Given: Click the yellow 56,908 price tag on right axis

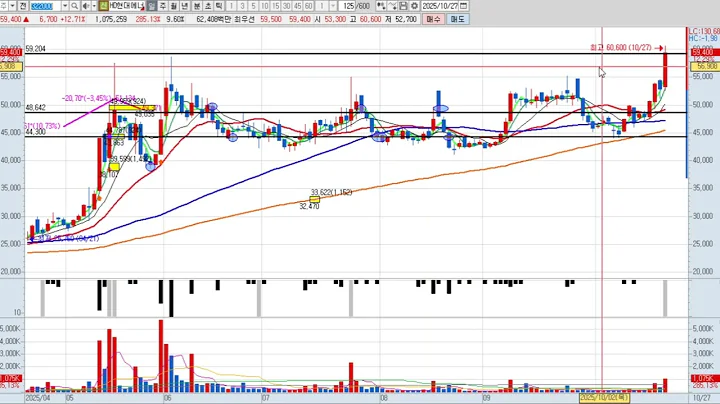Looking at the screenshot, I should point(705,67).
